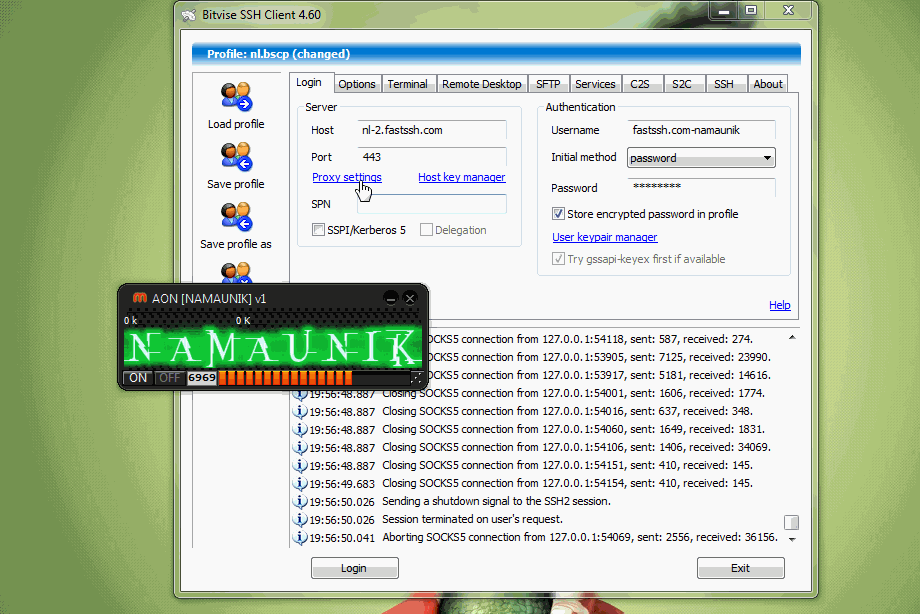Close the AON NAMAUNIK widget
The width and height of the screenshot is (920, 614).
pyautogui.click(x=410, y=298)
